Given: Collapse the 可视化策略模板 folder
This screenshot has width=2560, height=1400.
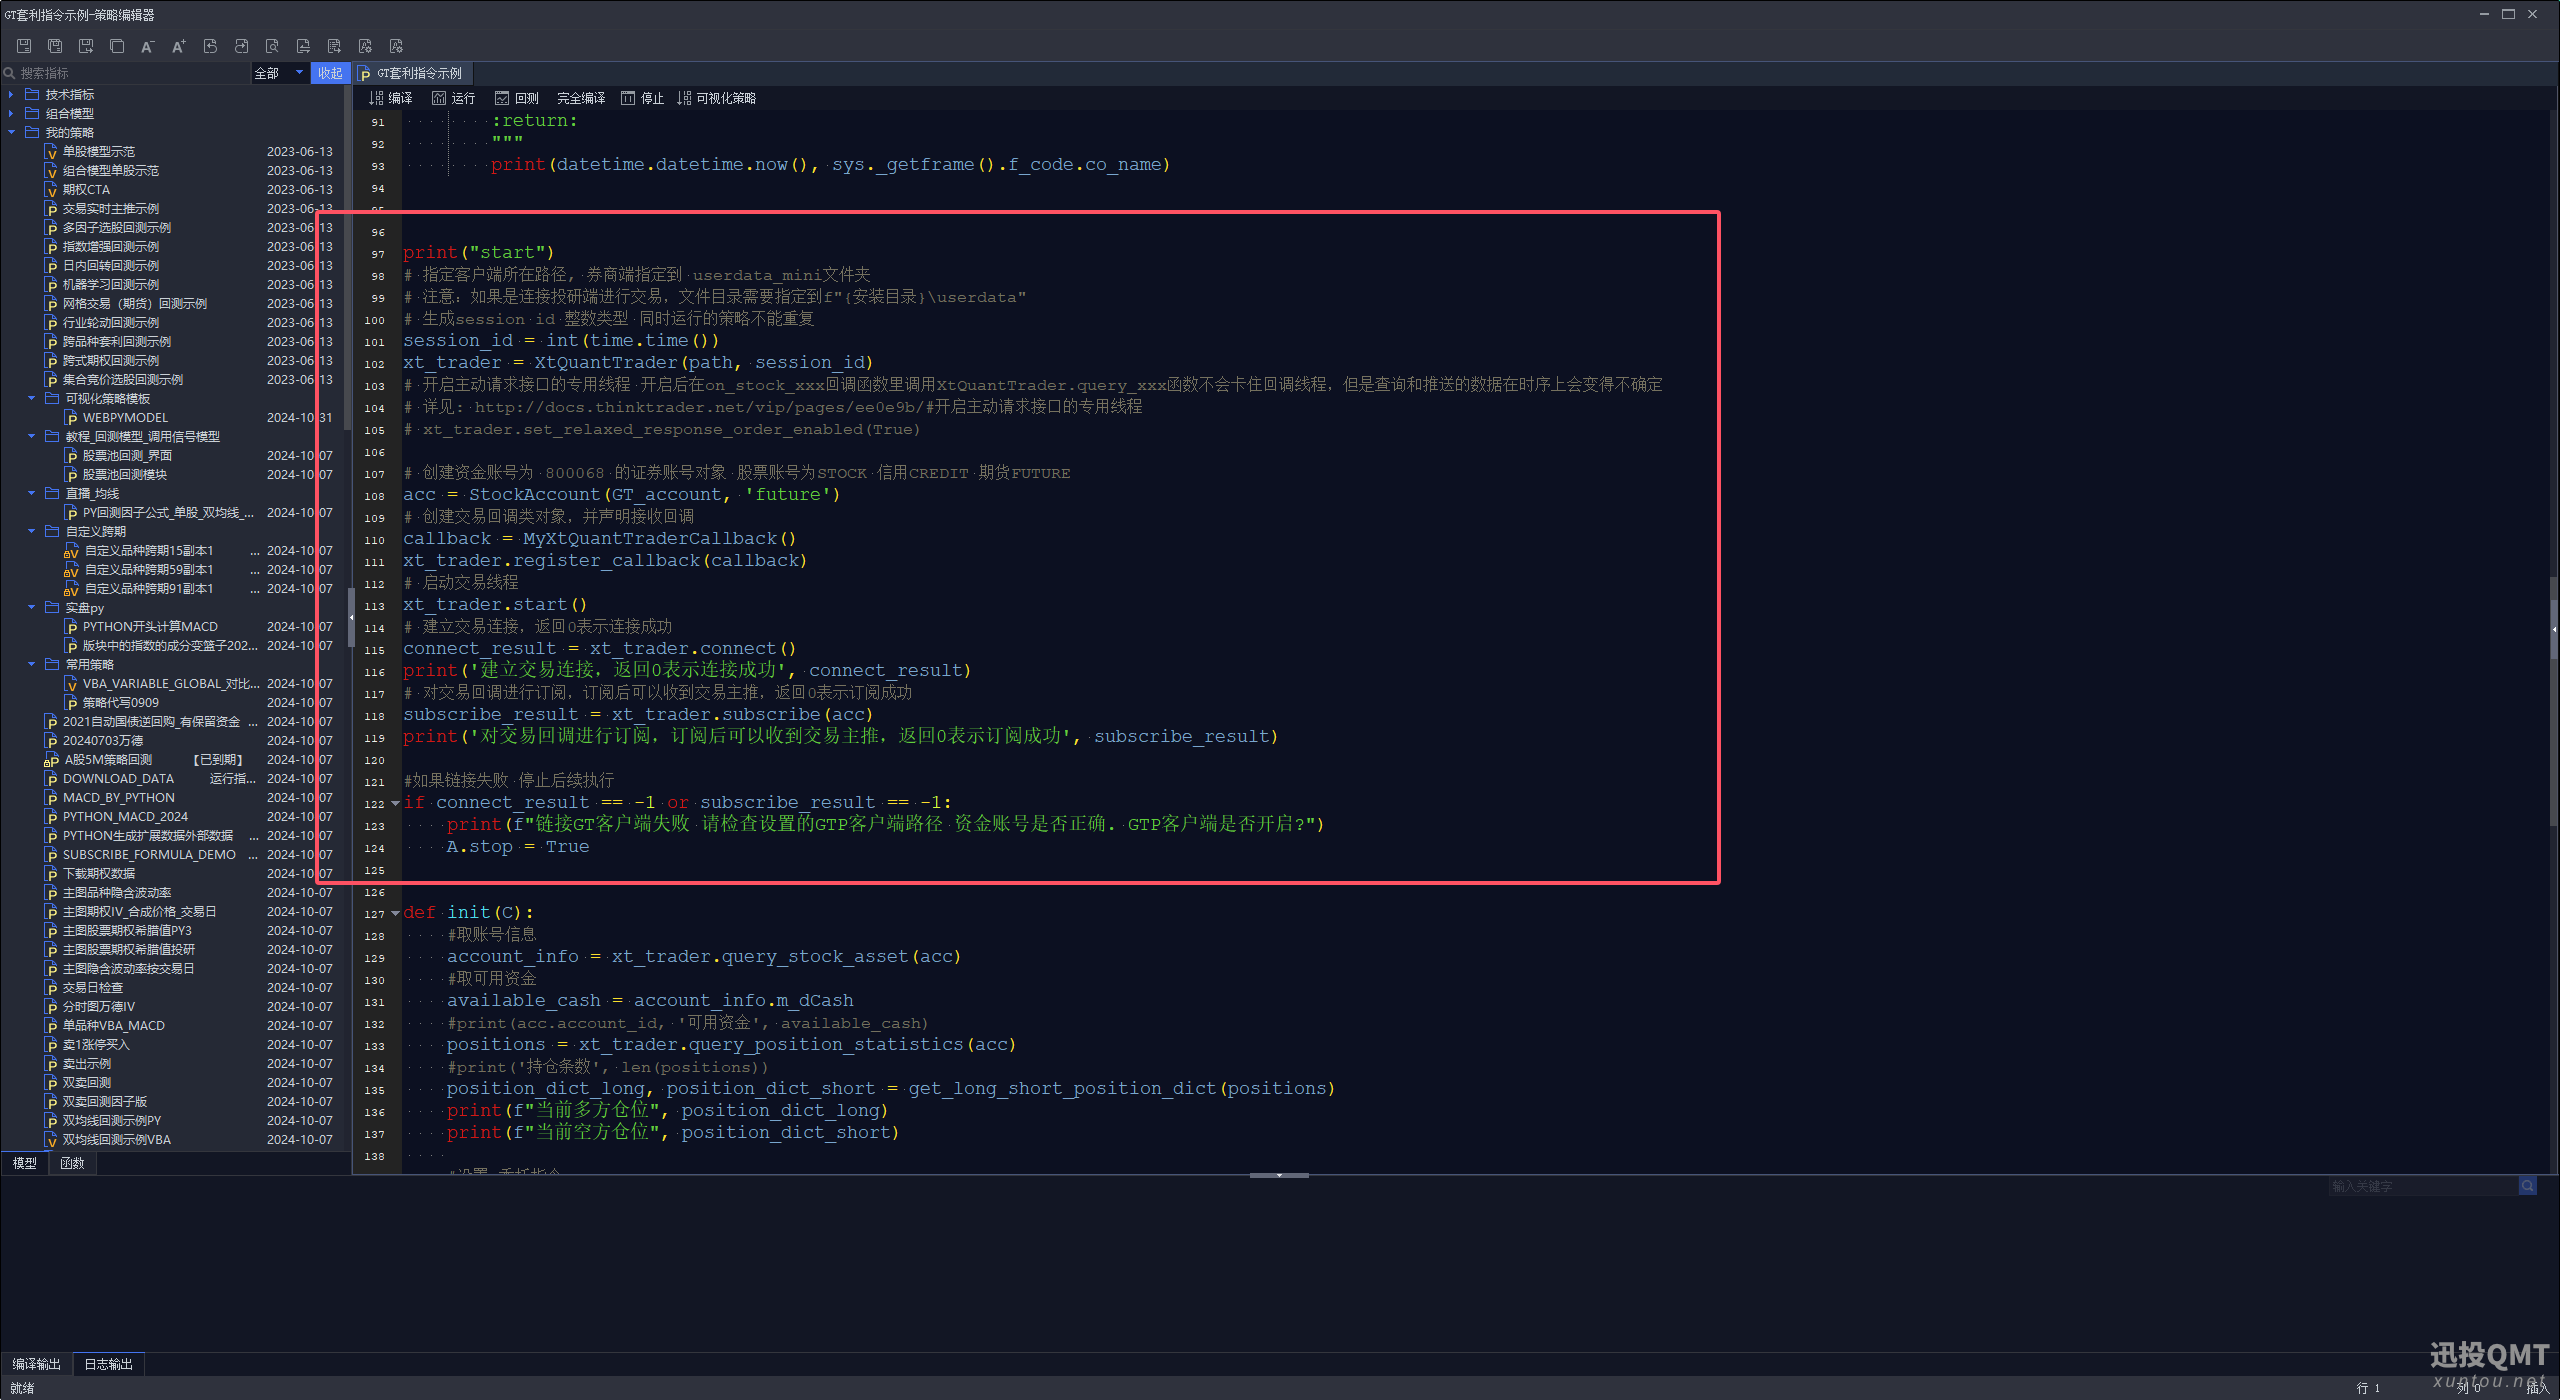Looking at the screenshot, I should click(x=31, y=399).
